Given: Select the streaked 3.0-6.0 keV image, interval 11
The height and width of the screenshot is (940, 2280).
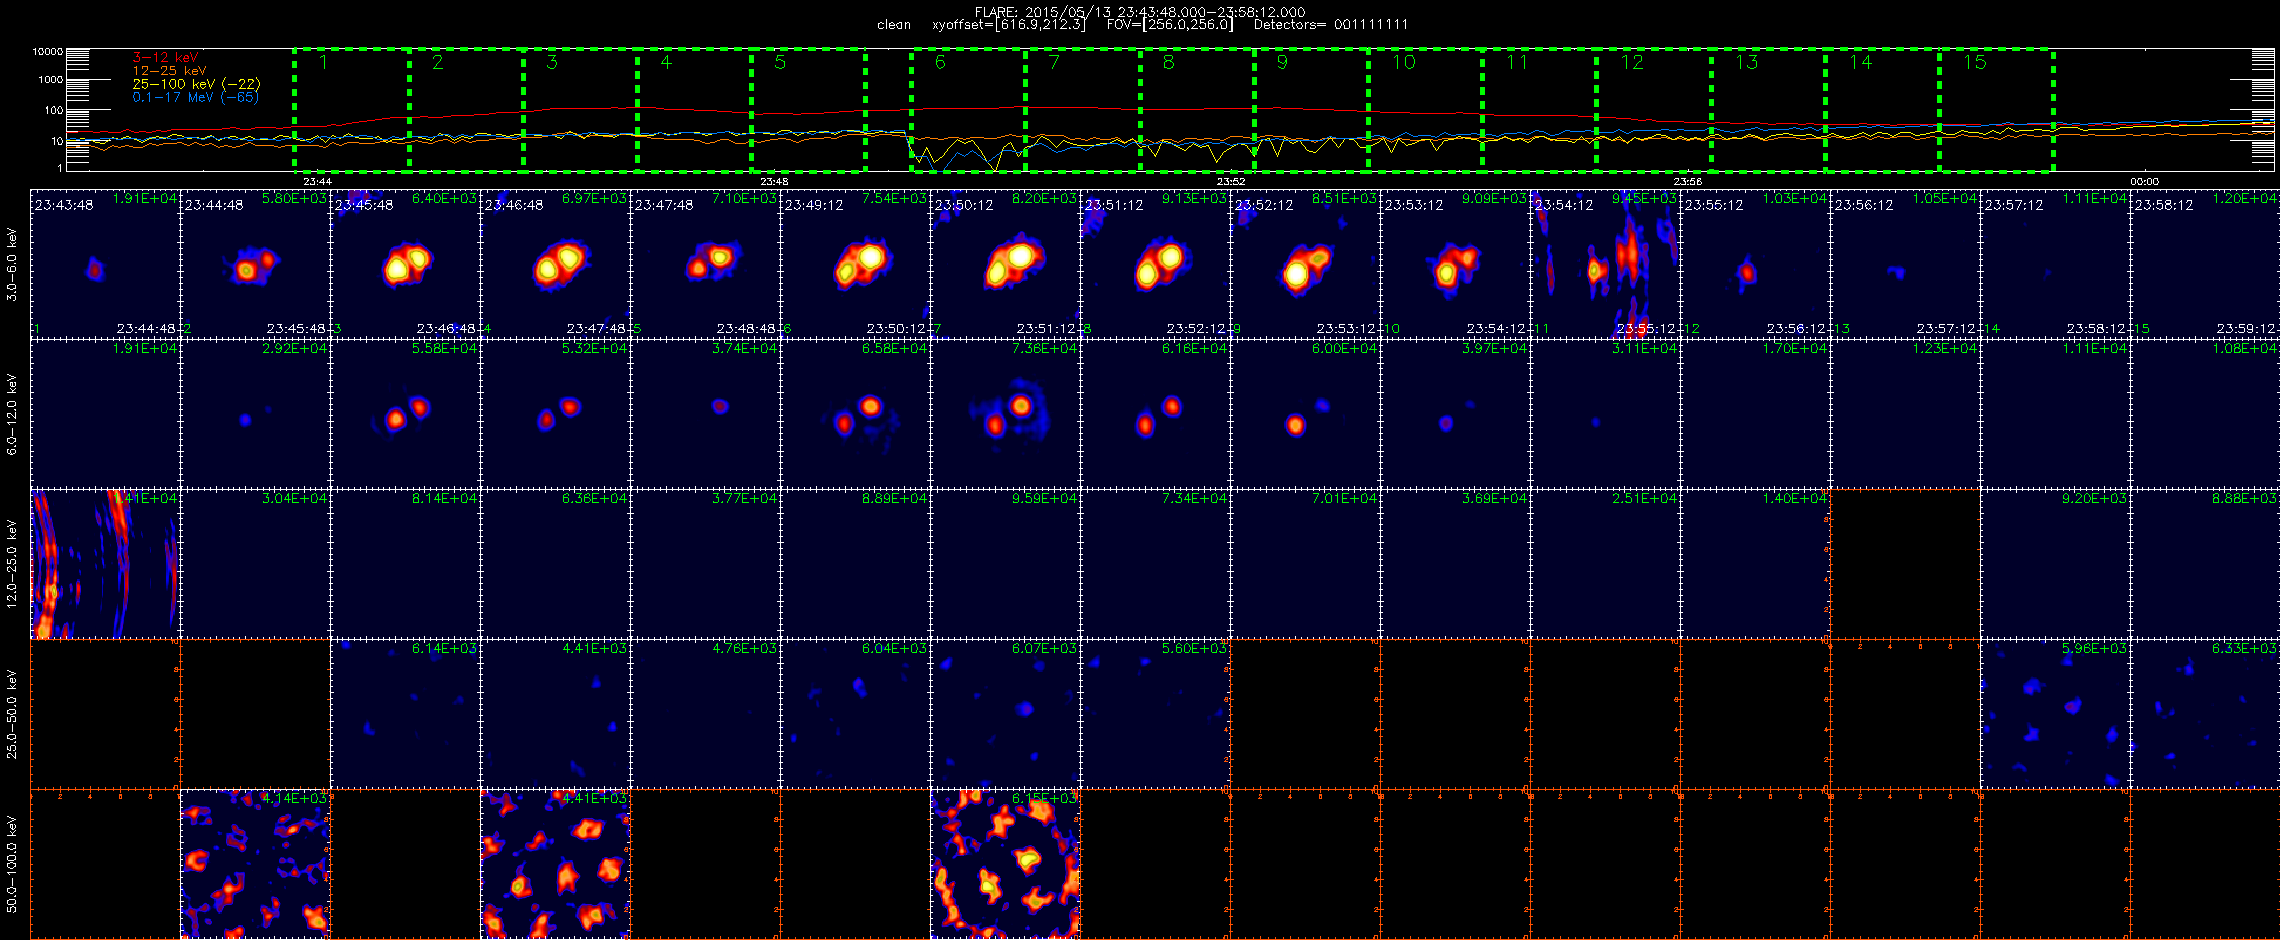Looking at the screenshot, I should pos(1605,264).
